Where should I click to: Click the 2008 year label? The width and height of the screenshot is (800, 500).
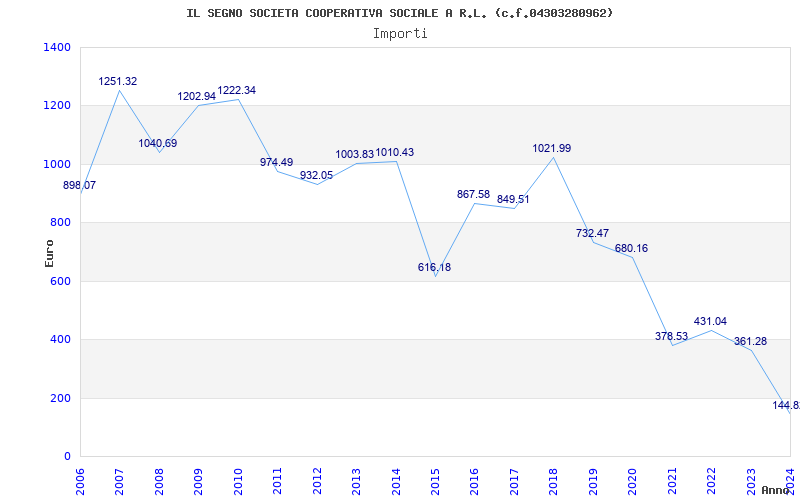[159, 481]
